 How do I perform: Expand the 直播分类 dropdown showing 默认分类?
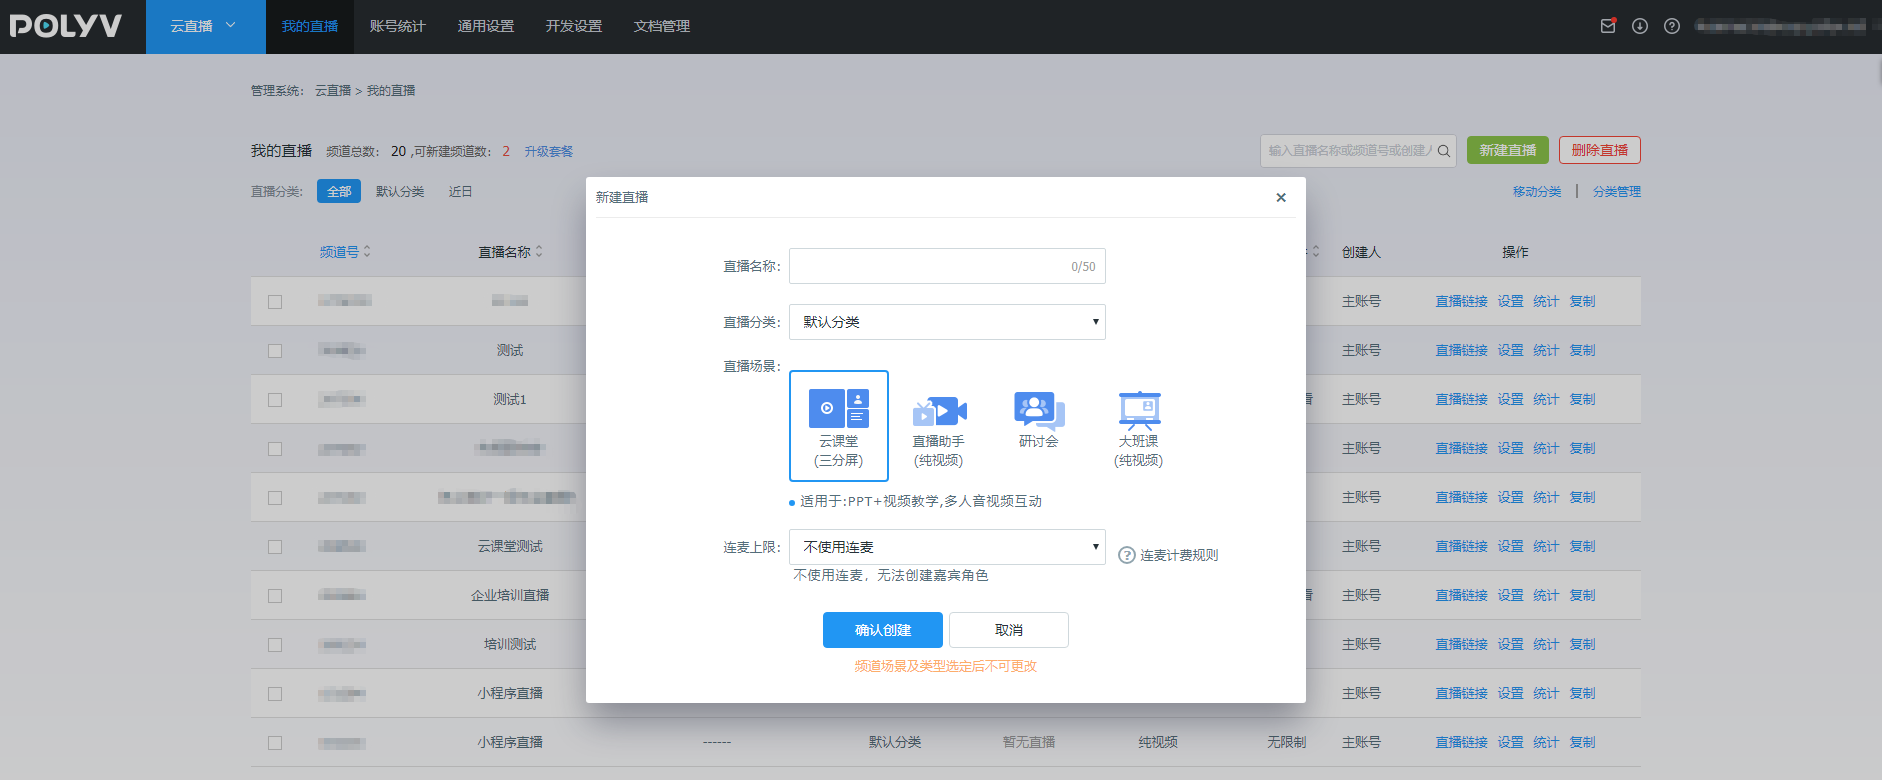point(946,322)
